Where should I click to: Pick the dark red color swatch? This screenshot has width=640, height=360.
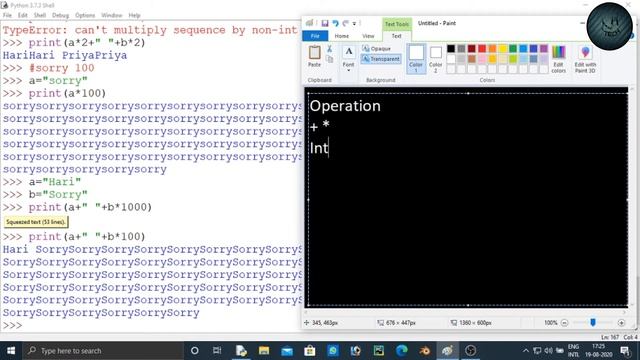point(471,49)
